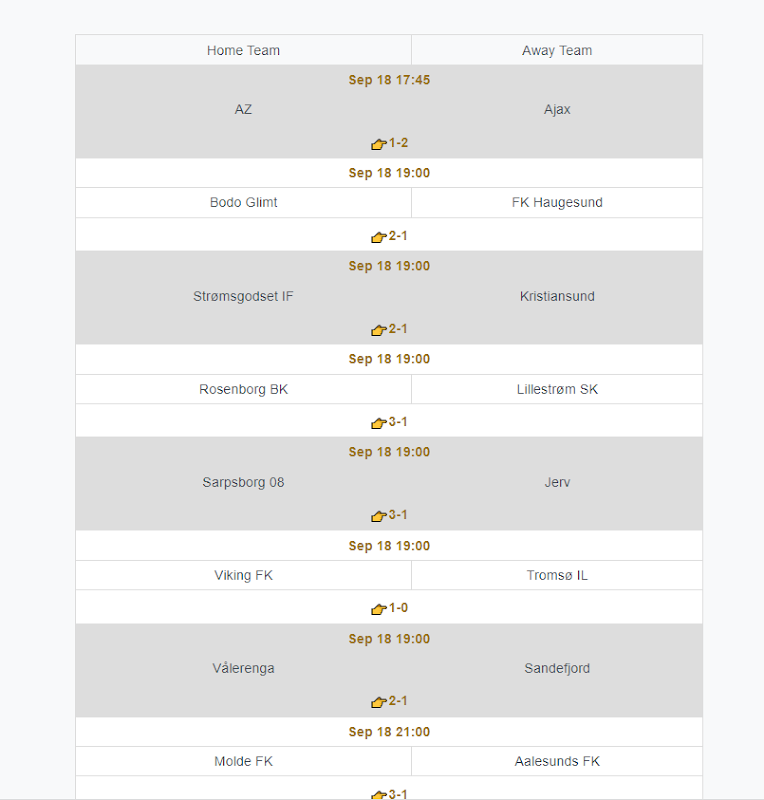The width and height of the screenshot is (764, 800).
Task: Click the Sep 18 21:00 match date
Action: 389,732
